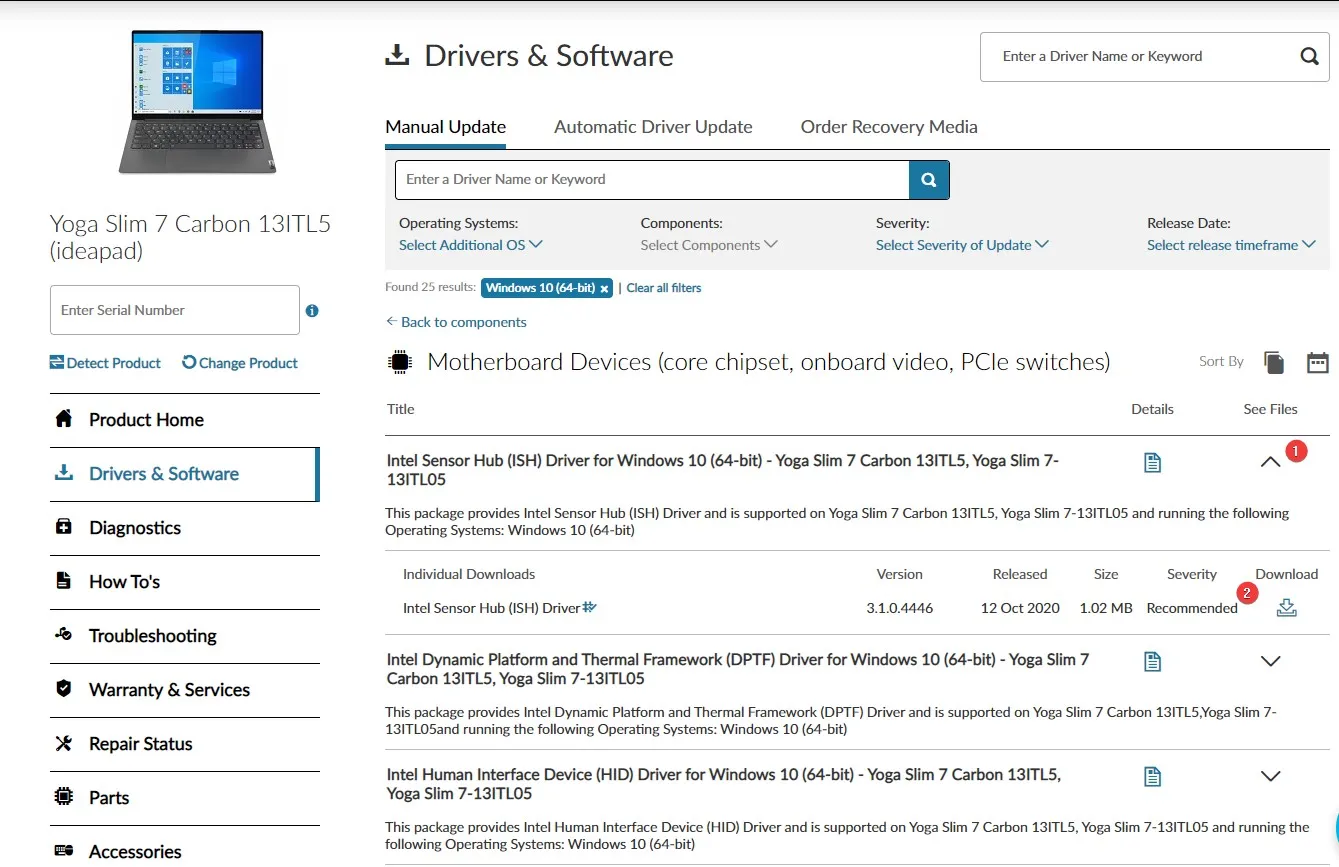Focus the Enter Serial Number field
The width and height of the screenshot is (1339, 867).
pos(175,310)
